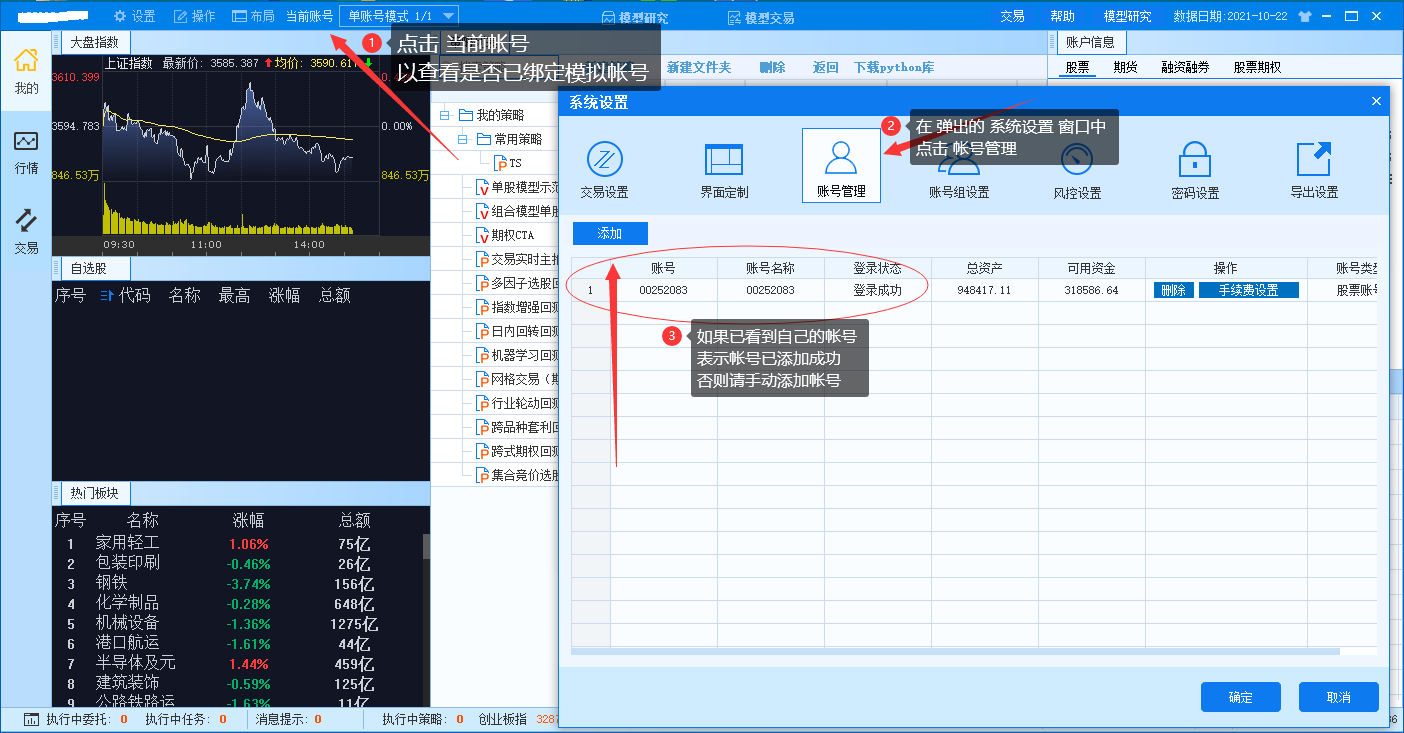Image resolution: width=1404 pixels, height=733 pixels.
Task: Collapse the 常用策略 tree folder
Action: 463,139
